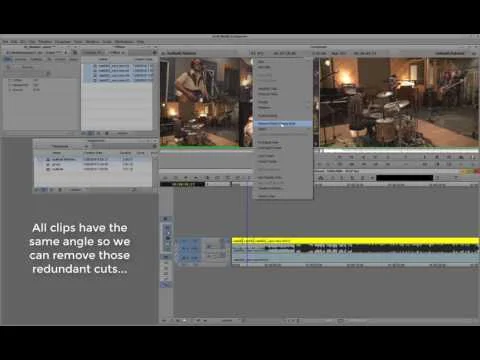
Task: Open the Marketplace menu
Action: (x=124, y=42)
